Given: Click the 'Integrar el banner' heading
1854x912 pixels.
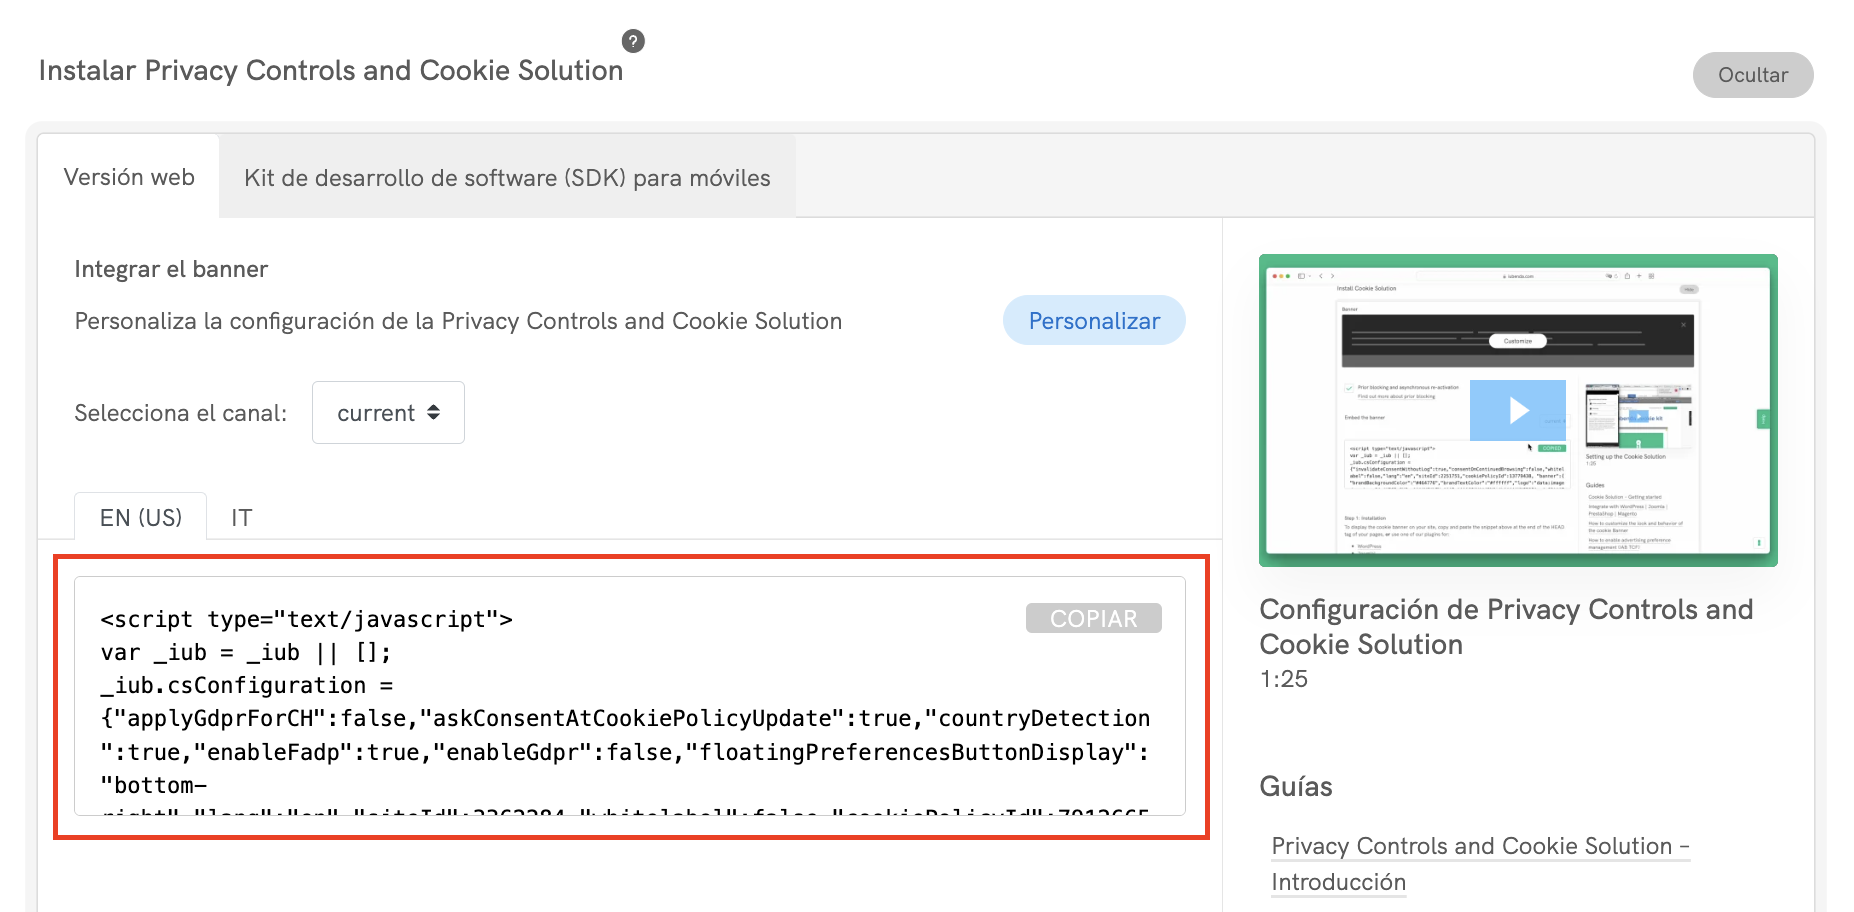Looking at the screenshot, I should tap(170, 268).
